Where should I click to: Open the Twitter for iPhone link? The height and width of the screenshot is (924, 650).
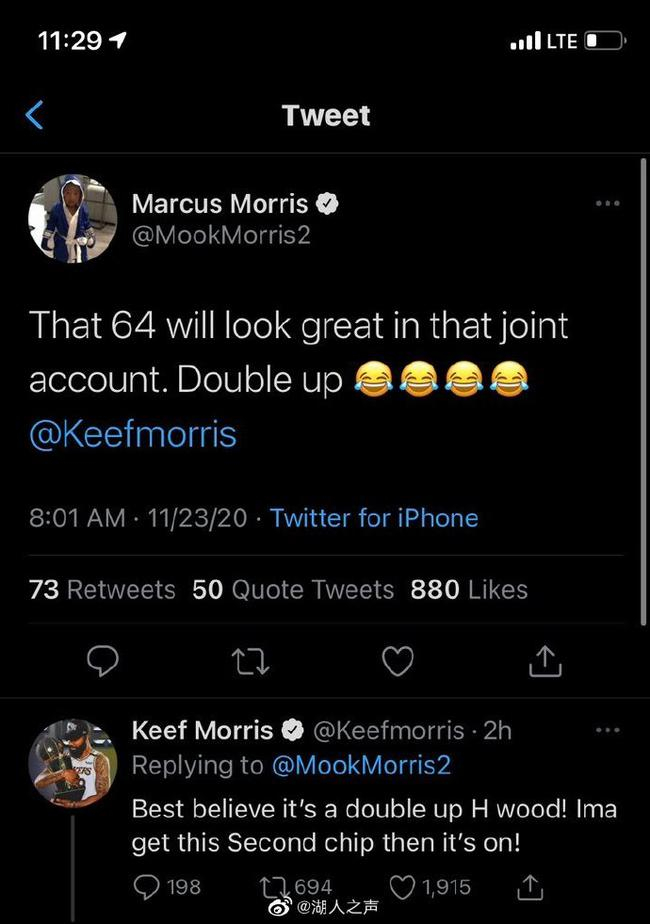[374, 518]
